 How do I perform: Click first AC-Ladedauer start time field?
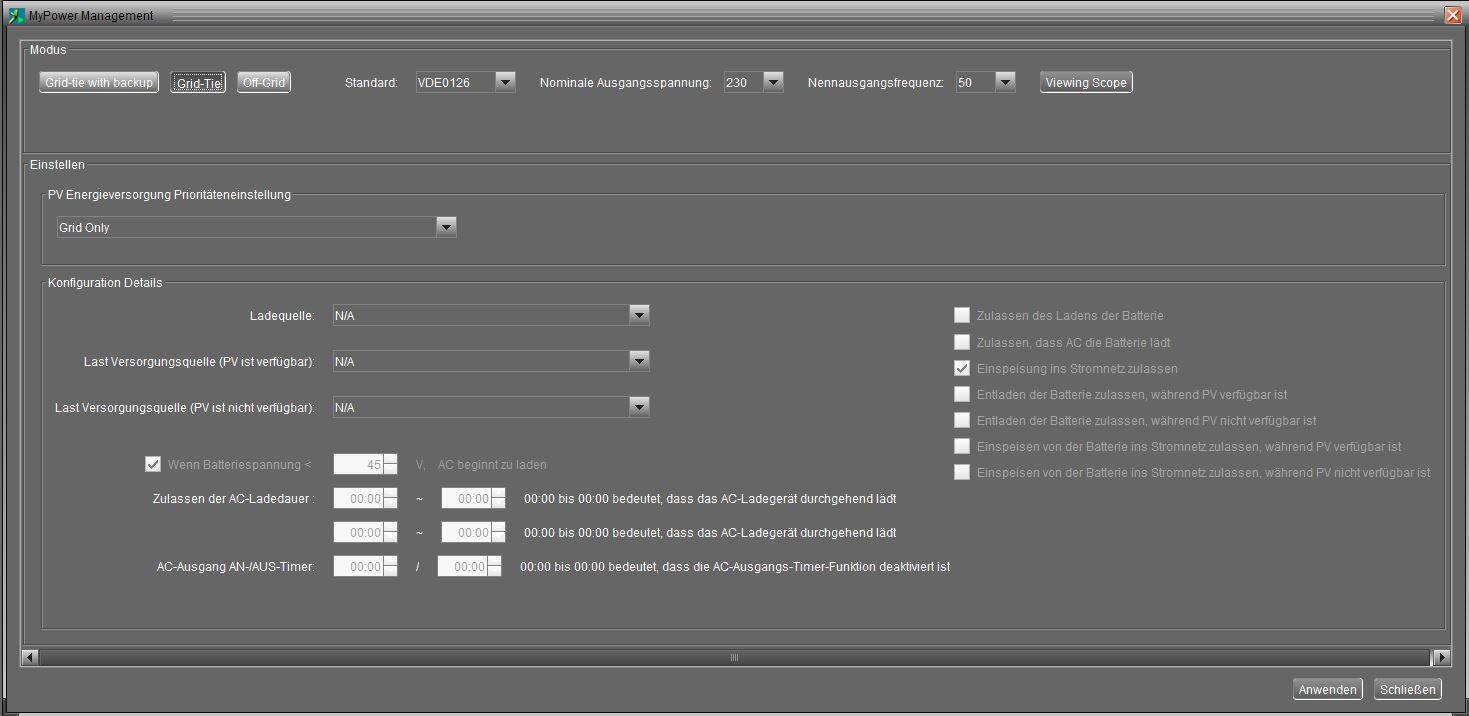coord(359,498)
